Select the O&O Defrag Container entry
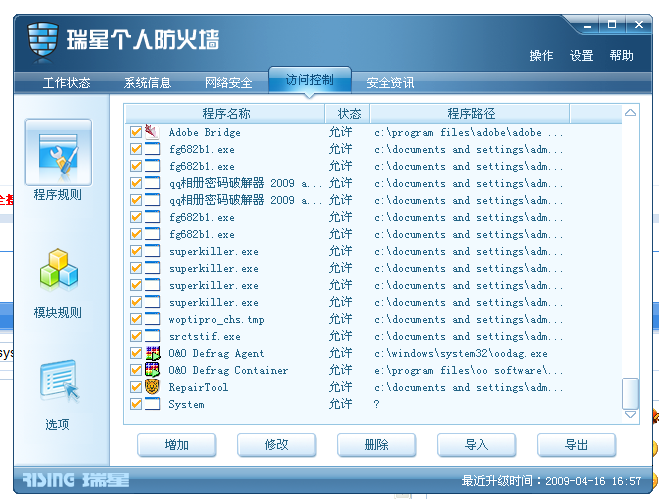659x499 pixels. coord(228,370)
